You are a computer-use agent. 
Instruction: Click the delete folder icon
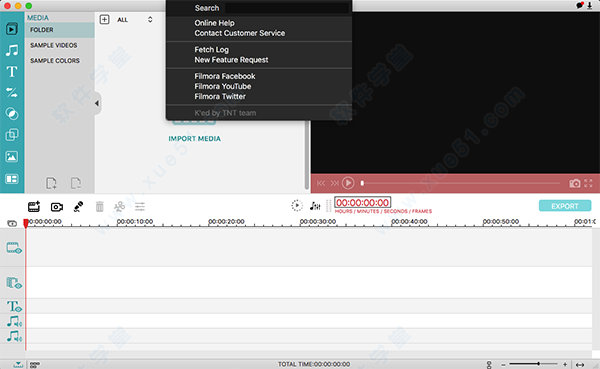76,183
